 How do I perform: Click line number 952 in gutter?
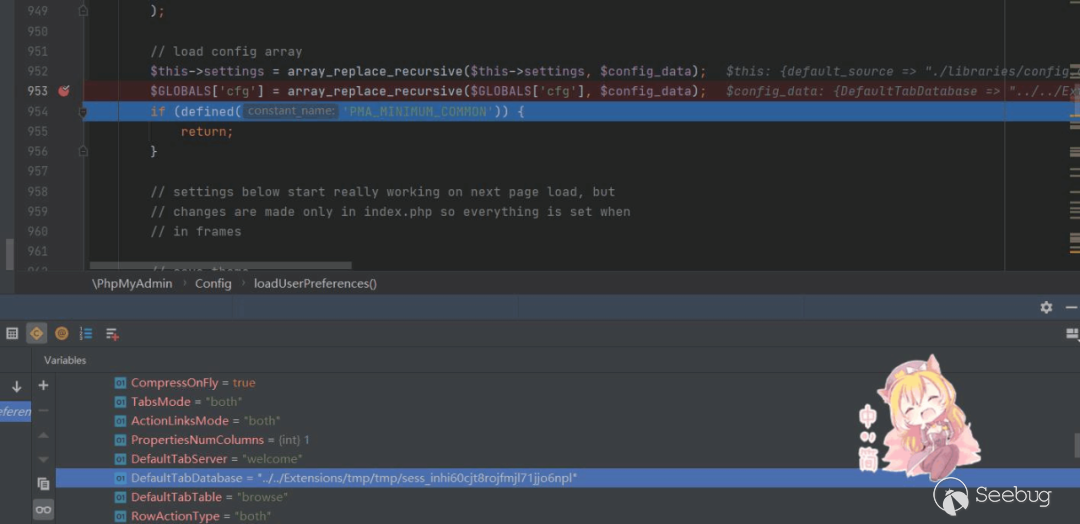click(x=37, y=71)
